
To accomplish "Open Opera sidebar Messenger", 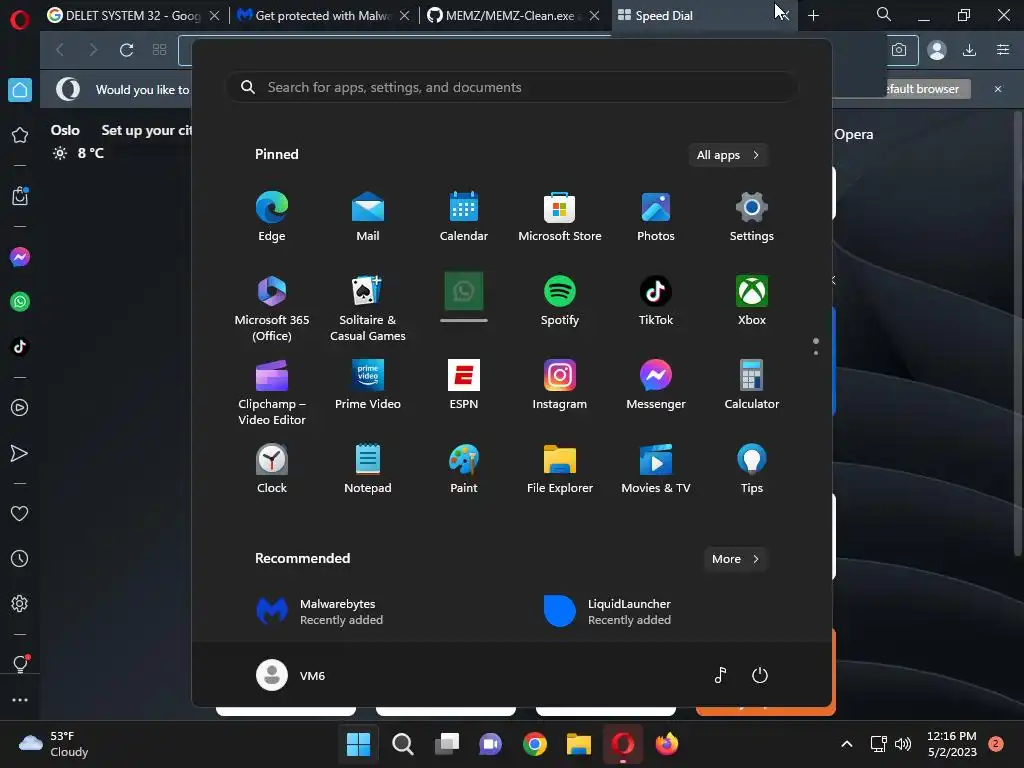I will tap(20, 257).
